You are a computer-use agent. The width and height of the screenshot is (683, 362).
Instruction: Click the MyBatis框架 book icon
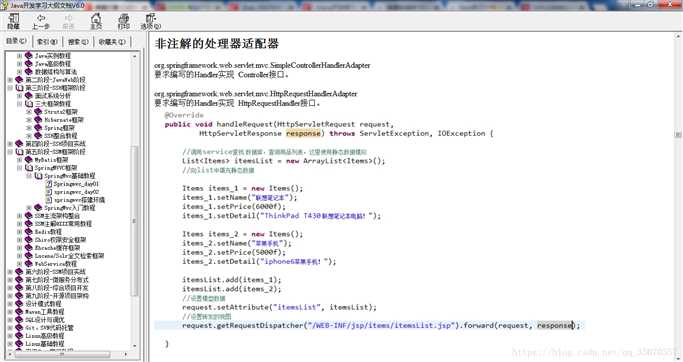point(29,160)
